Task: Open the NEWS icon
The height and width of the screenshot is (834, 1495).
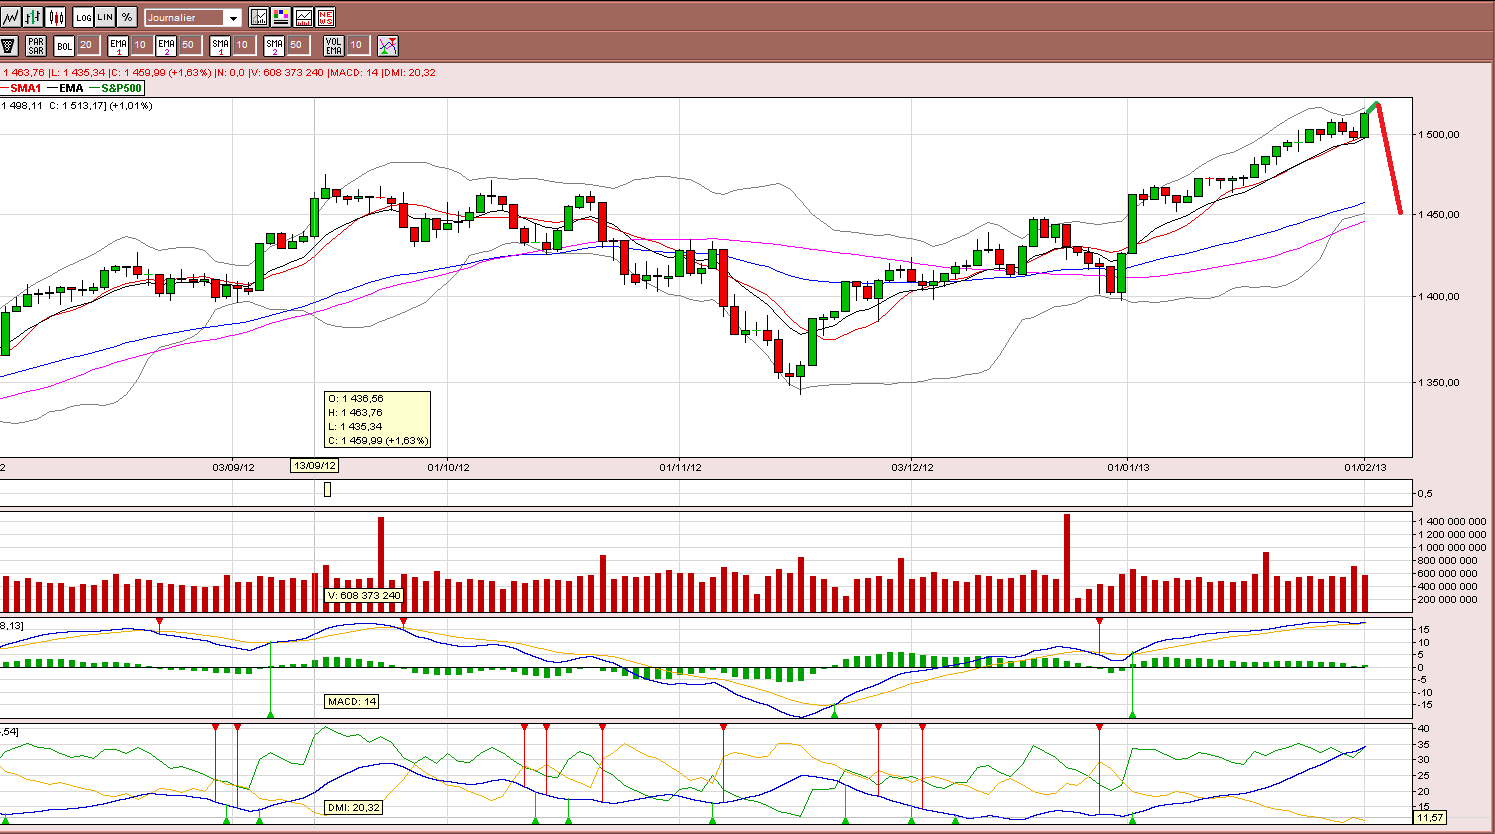Action: coord(325,17)
